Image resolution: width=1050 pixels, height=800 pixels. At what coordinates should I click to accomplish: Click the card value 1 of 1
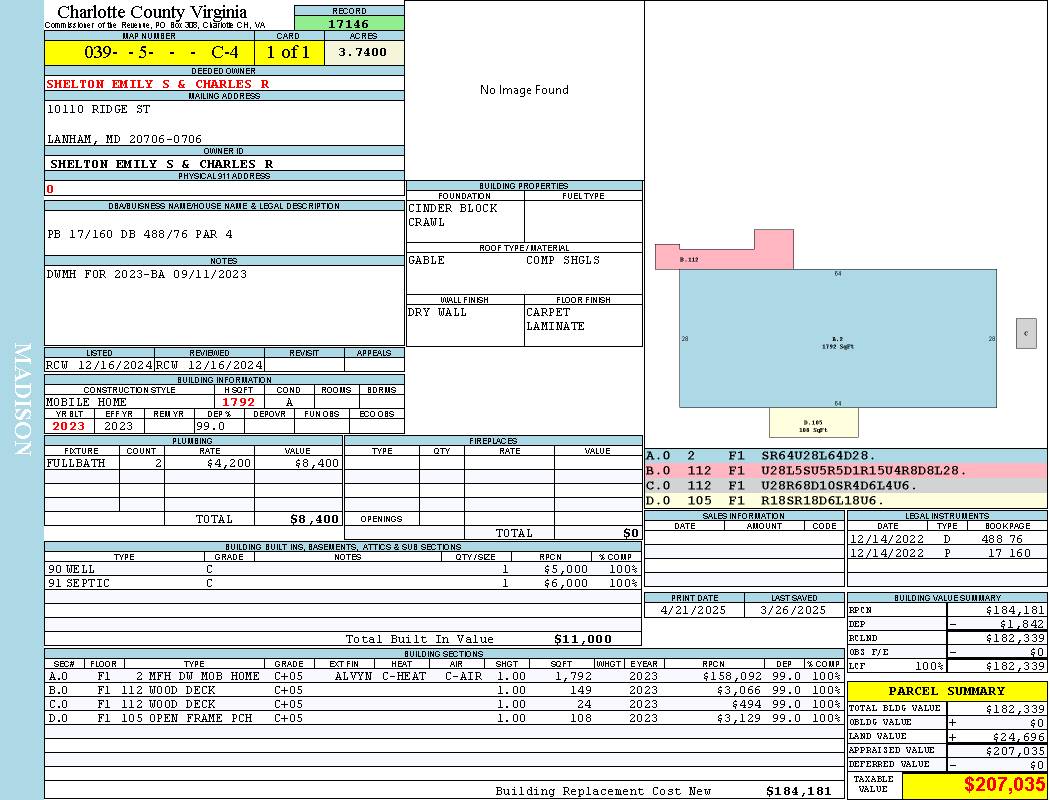(289, 52)
